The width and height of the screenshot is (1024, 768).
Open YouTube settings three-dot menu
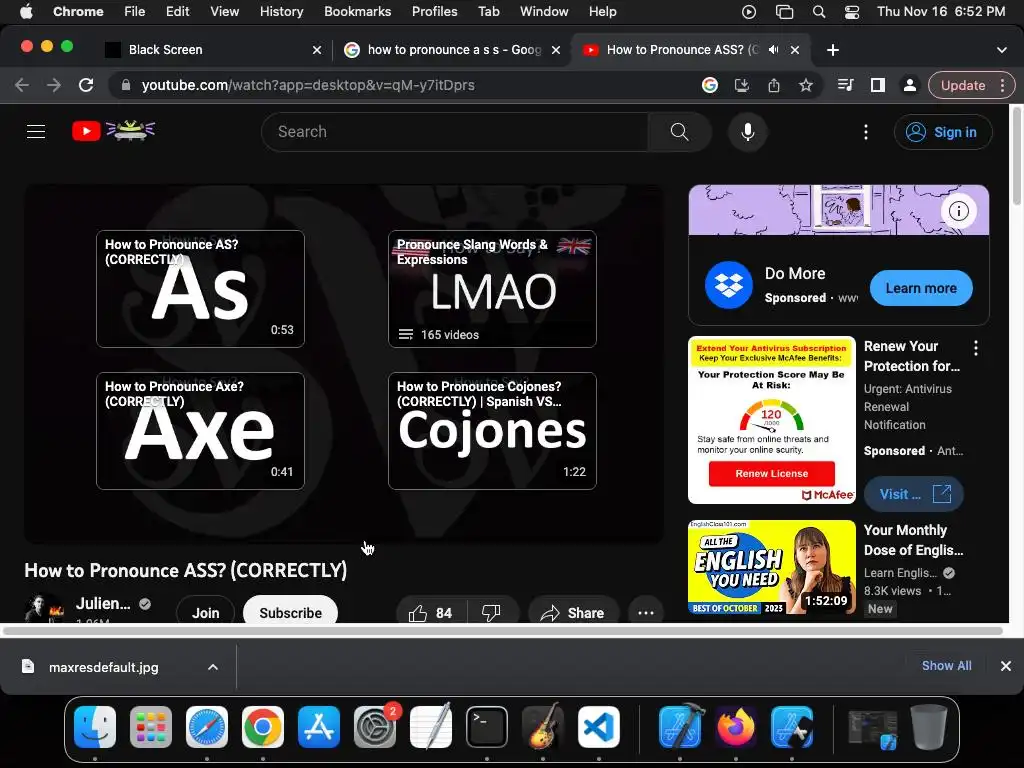[866, 132]
